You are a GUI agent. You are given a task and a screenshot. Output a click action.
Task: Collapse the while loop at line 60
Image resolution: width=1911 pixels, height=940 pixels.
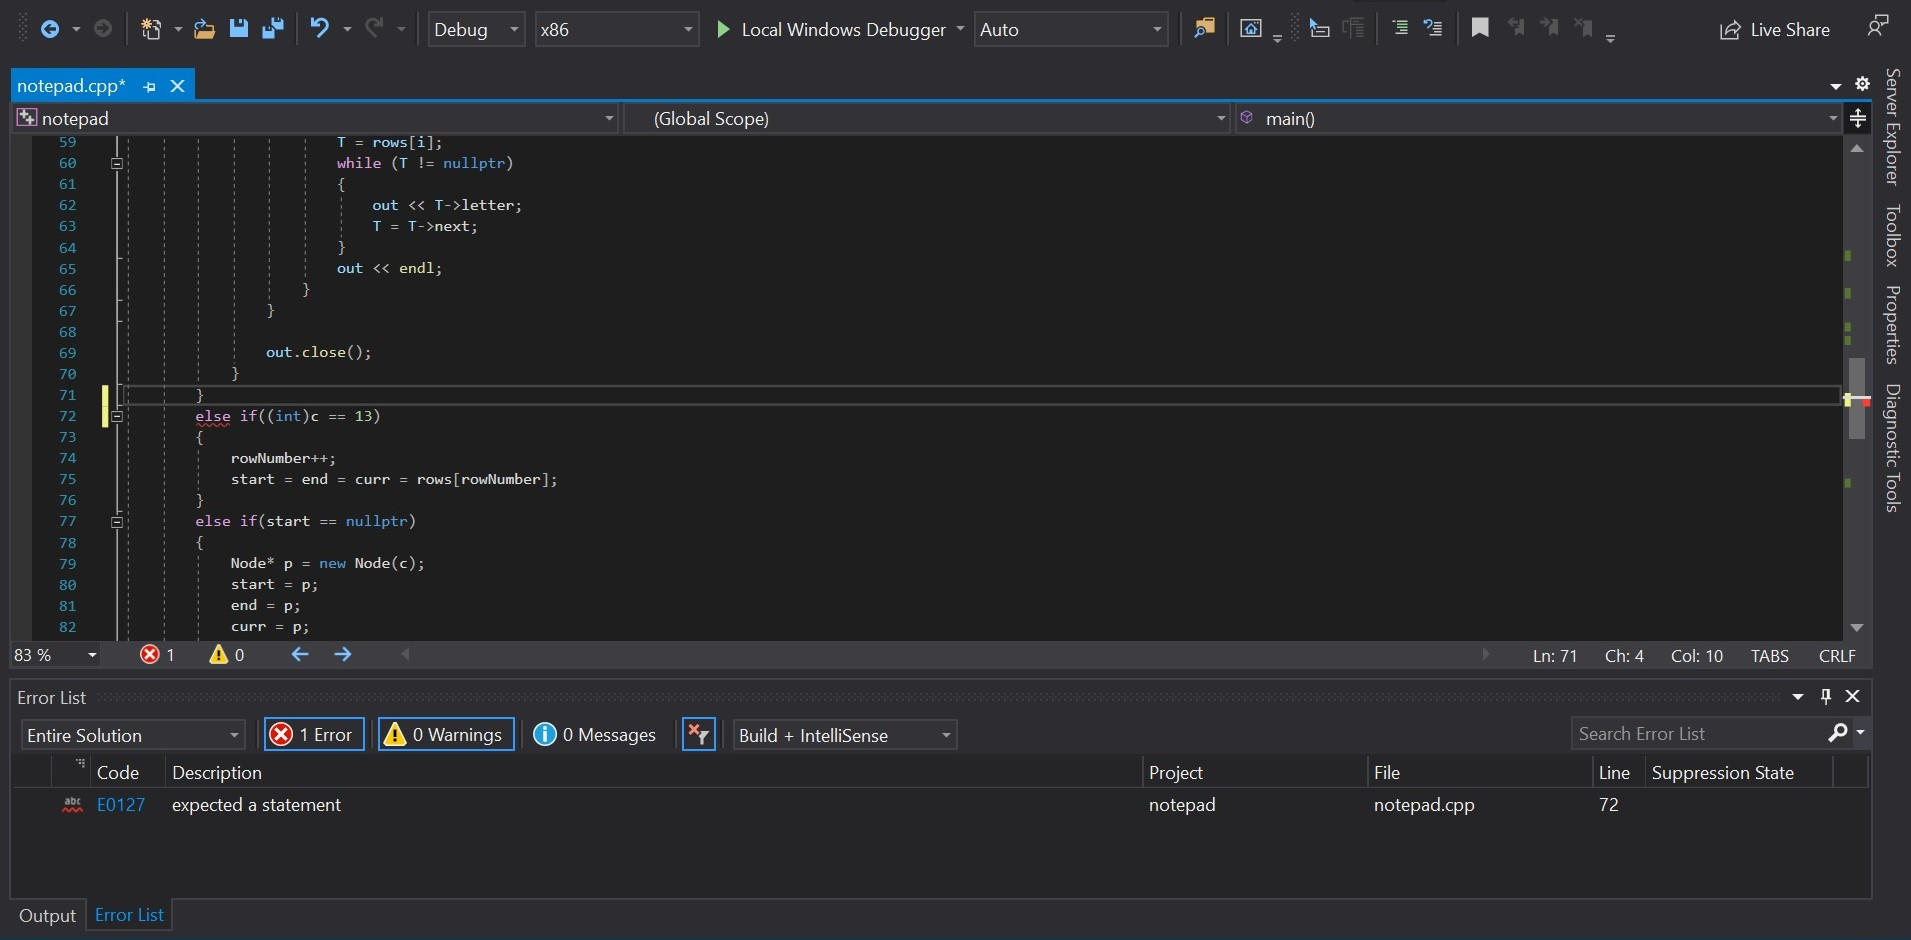pyautogui.click(x=117, y=163)
